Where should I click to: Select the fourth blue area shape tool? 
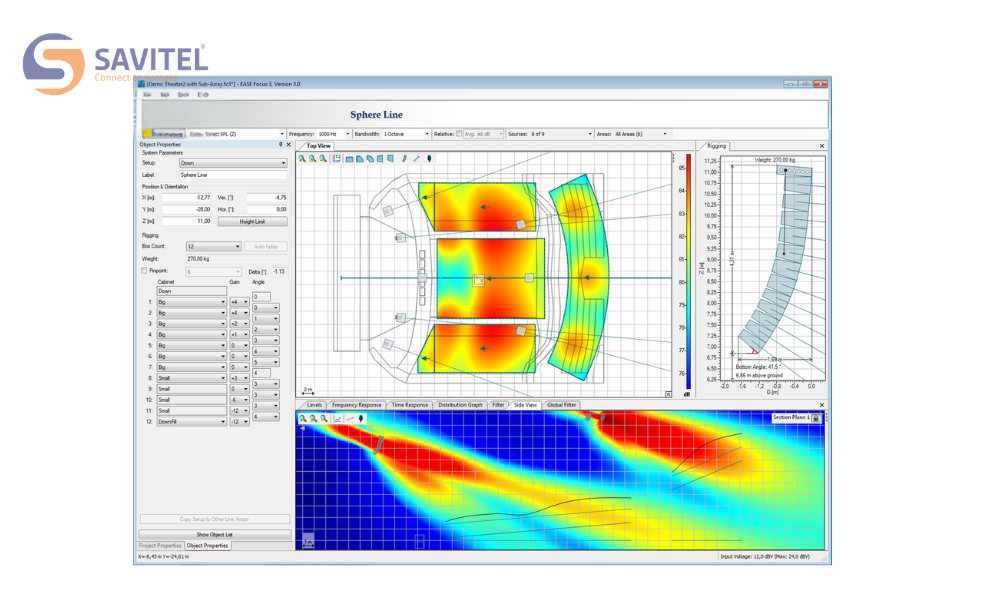380,159
